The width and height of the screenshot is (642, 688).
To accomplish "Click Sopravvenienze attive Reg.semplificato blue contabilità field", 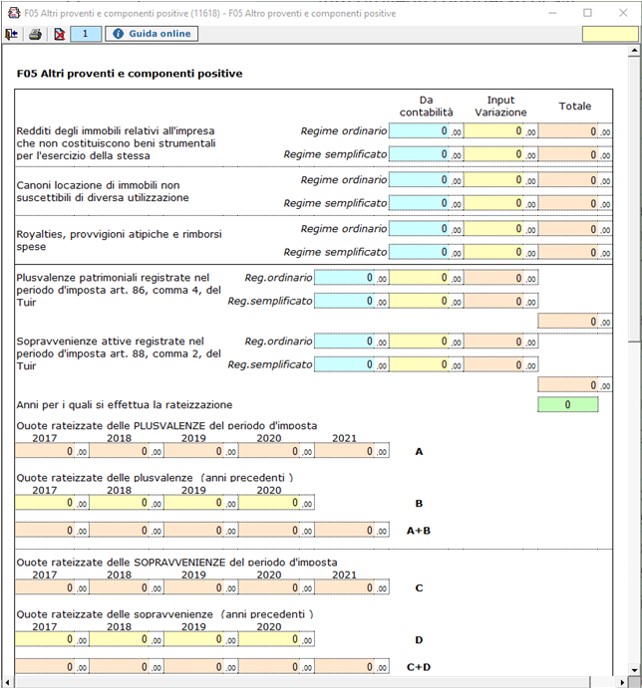I will click(351, 365).
